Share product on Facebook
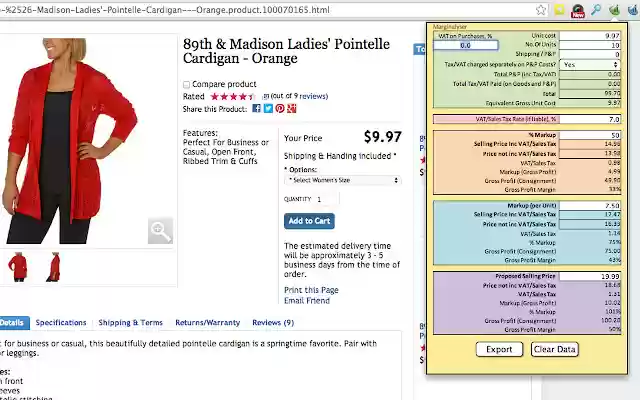 (256, 108)
